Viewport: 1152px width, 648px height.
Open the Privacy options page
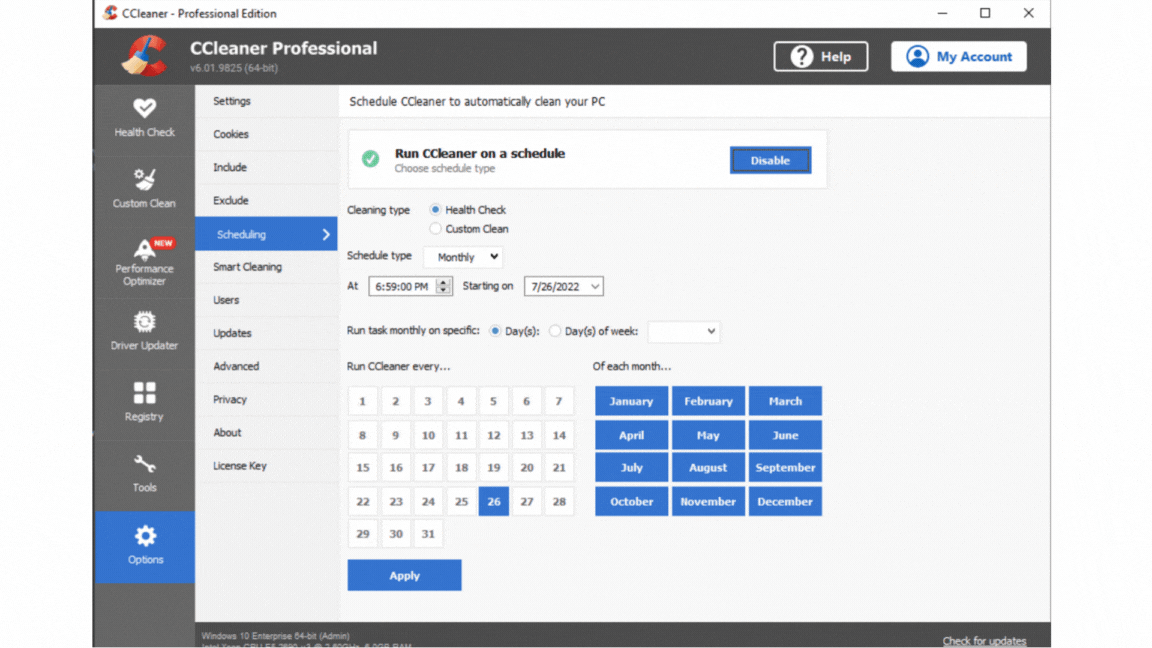point(266,400)
